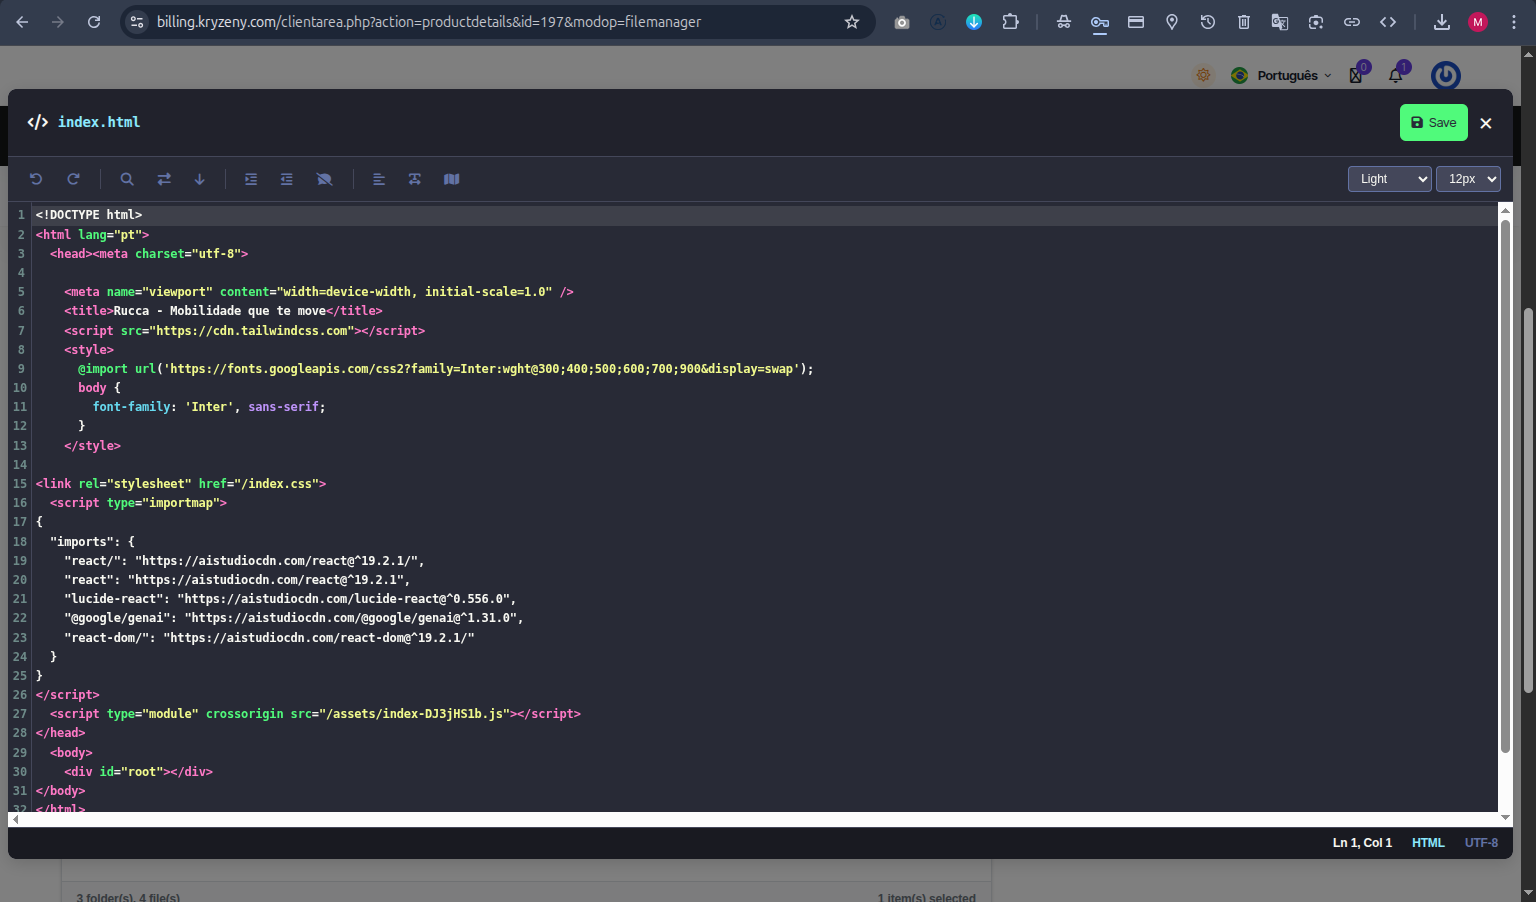Viewport: 1536px width, 902px height.
Task: Toggle word wrap in the editor toolbar
Action: click(x=415, y=179)
